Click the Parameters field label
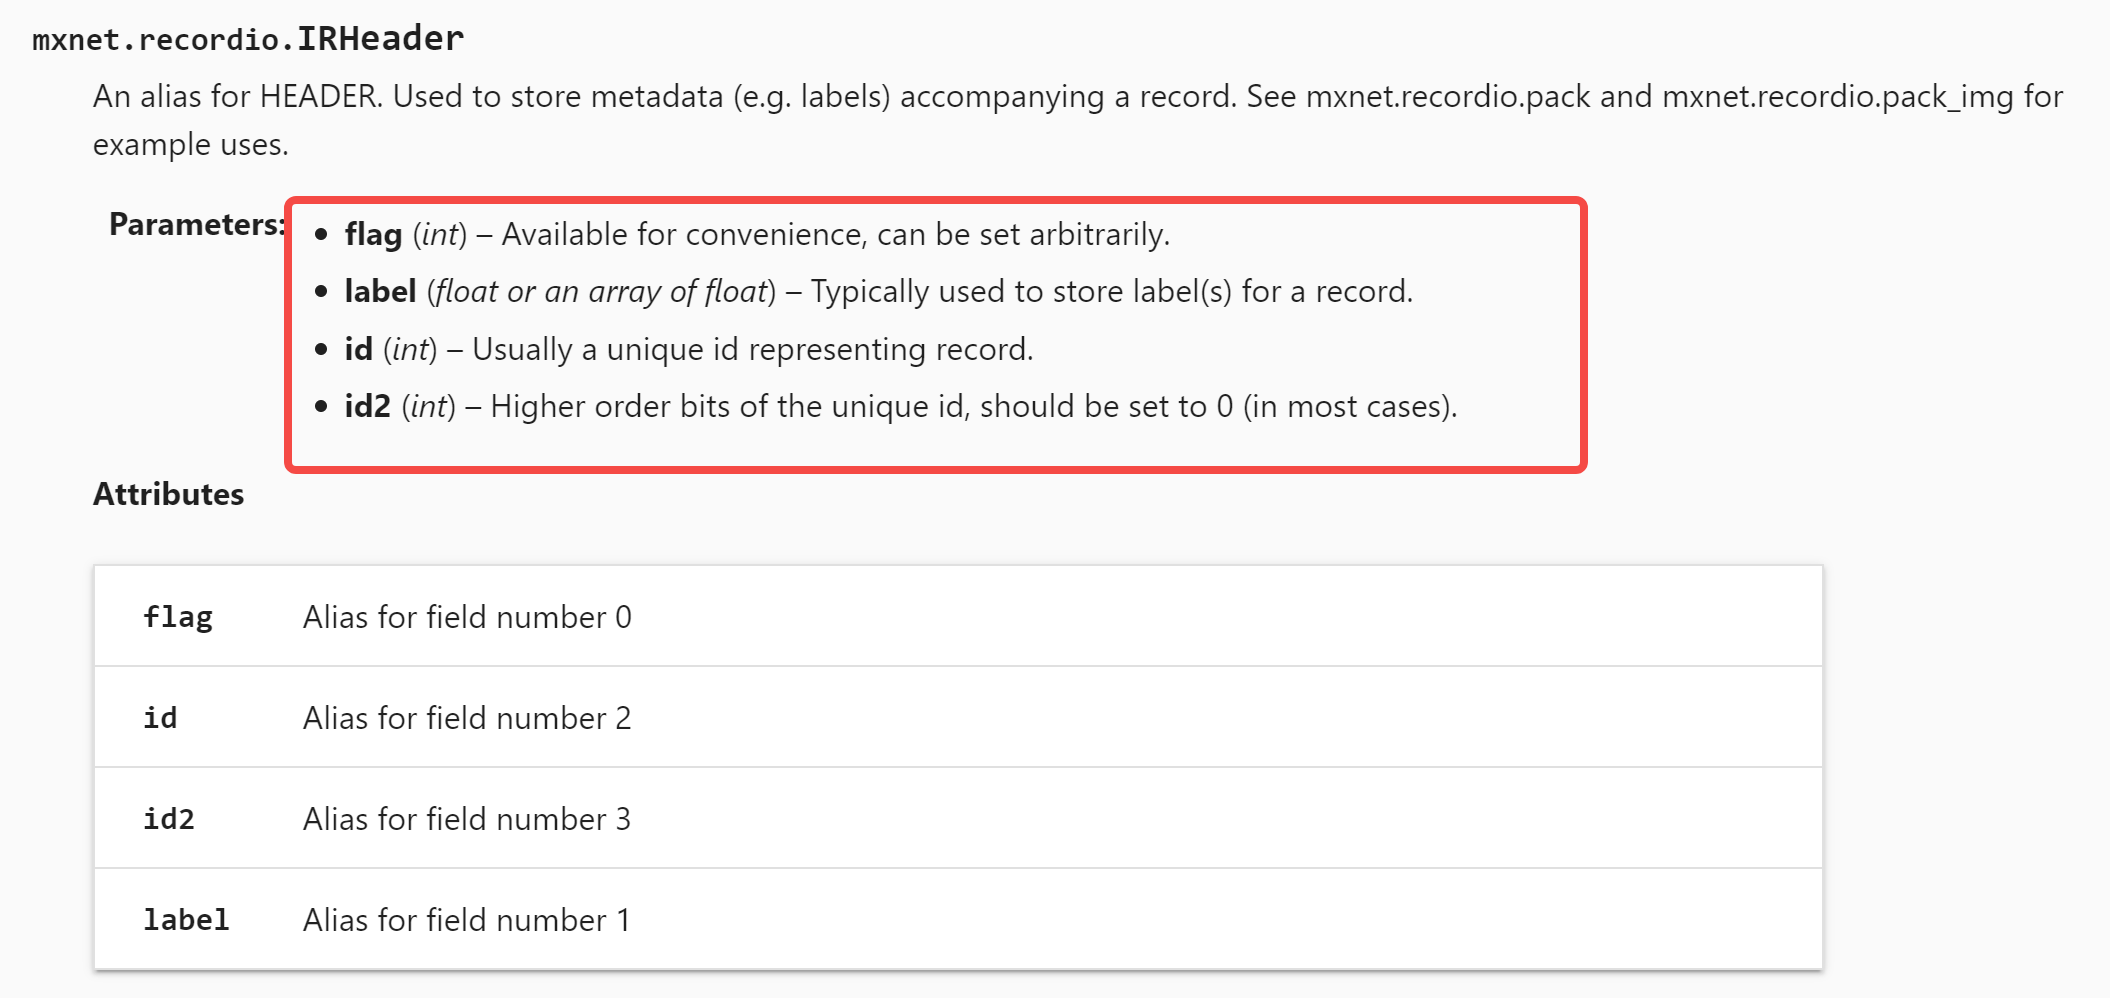The image size is (2110, 998). point(197,224)
